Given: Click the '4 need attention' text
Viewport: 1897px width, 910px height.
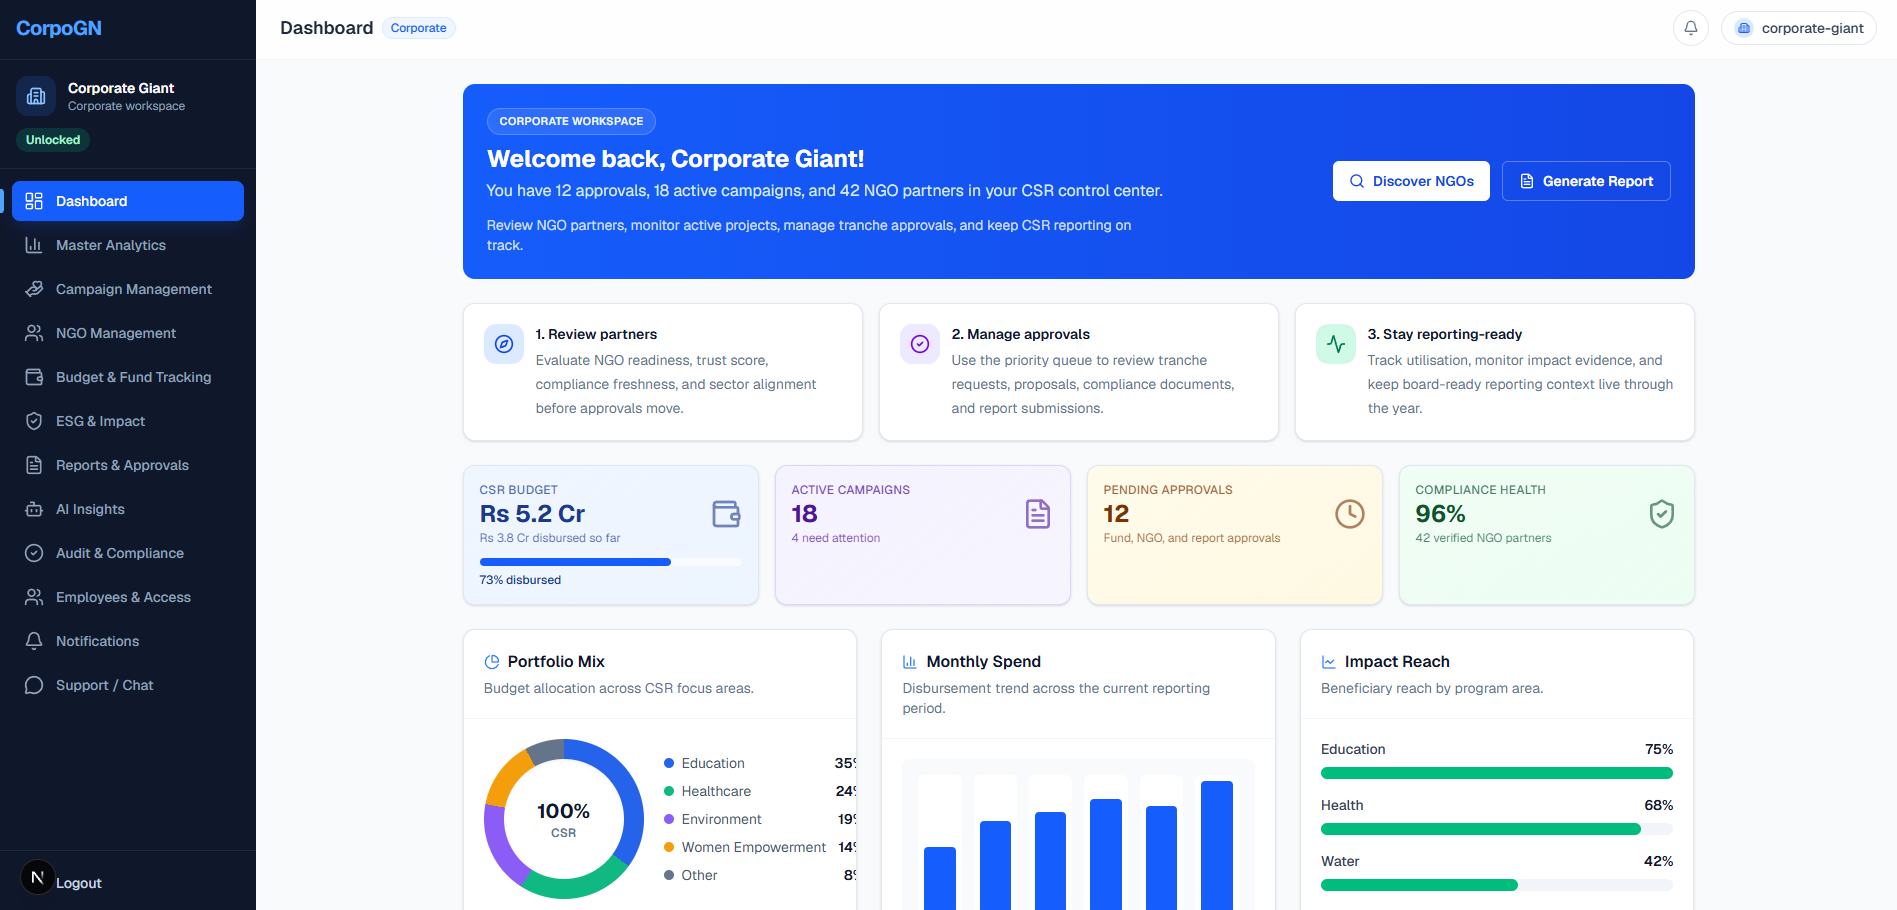Looking at the screenshot, I should pyautogui.click(x=836, y=538).
